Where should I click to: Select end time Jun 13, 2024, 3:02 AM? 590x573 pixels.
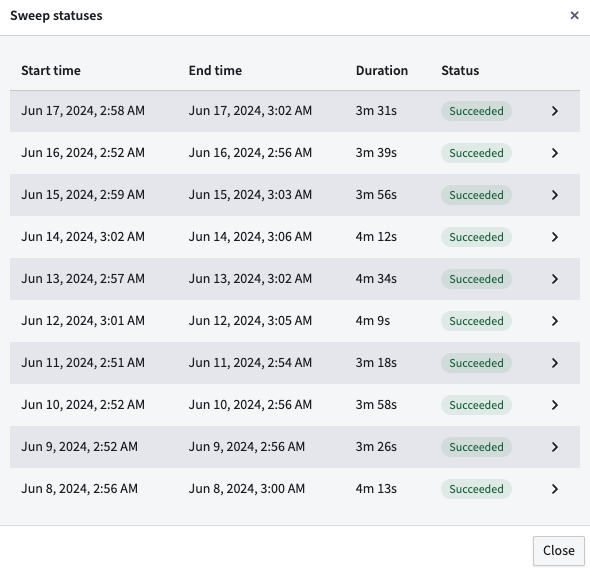pyautogui.click(x=250, y=279)
